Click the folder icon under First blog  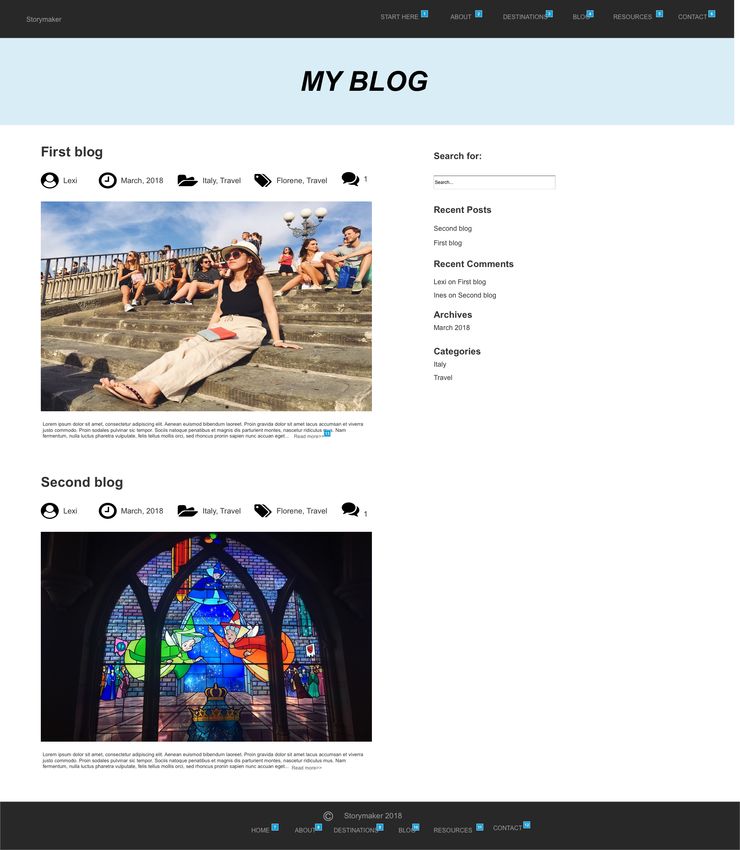point(188,181)
